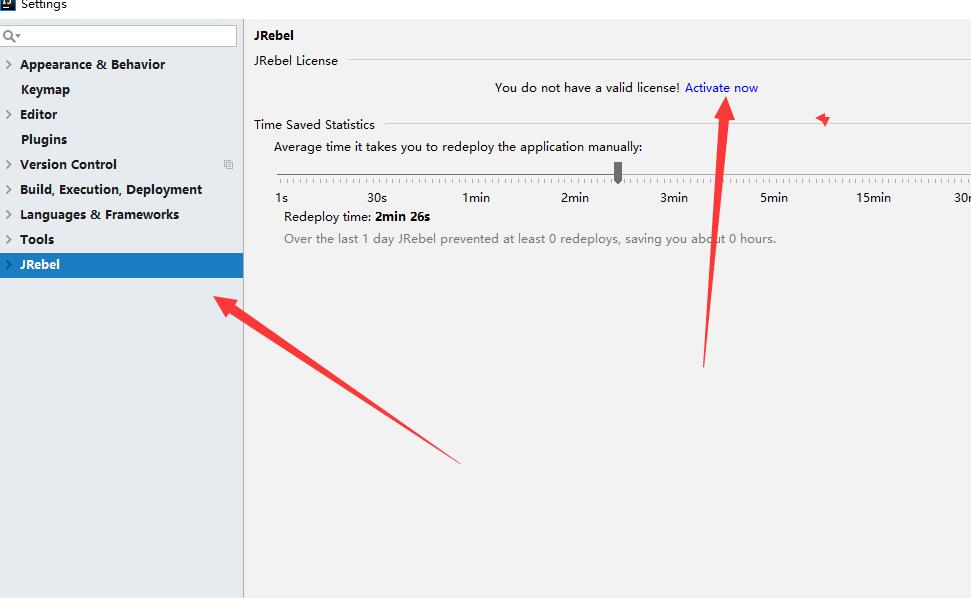
Task: Click 'You do not have a valid license!' text
Action: coord(587,88)
